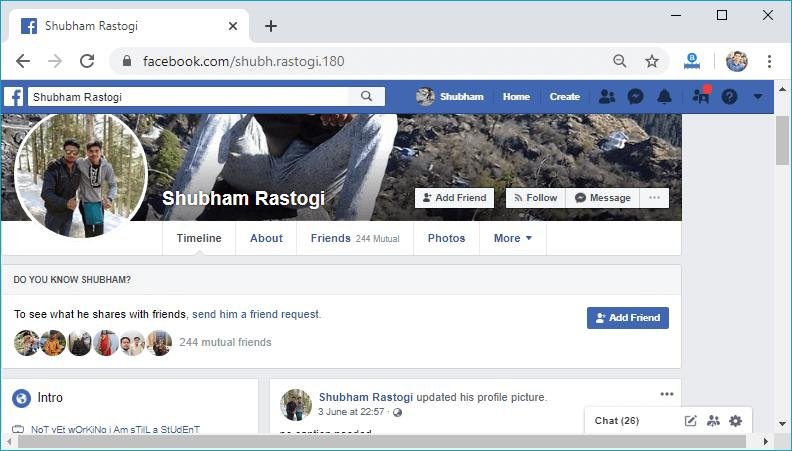792x451 pixels.
Task: Click the padlock site info icon
Action: pos(127,61)
